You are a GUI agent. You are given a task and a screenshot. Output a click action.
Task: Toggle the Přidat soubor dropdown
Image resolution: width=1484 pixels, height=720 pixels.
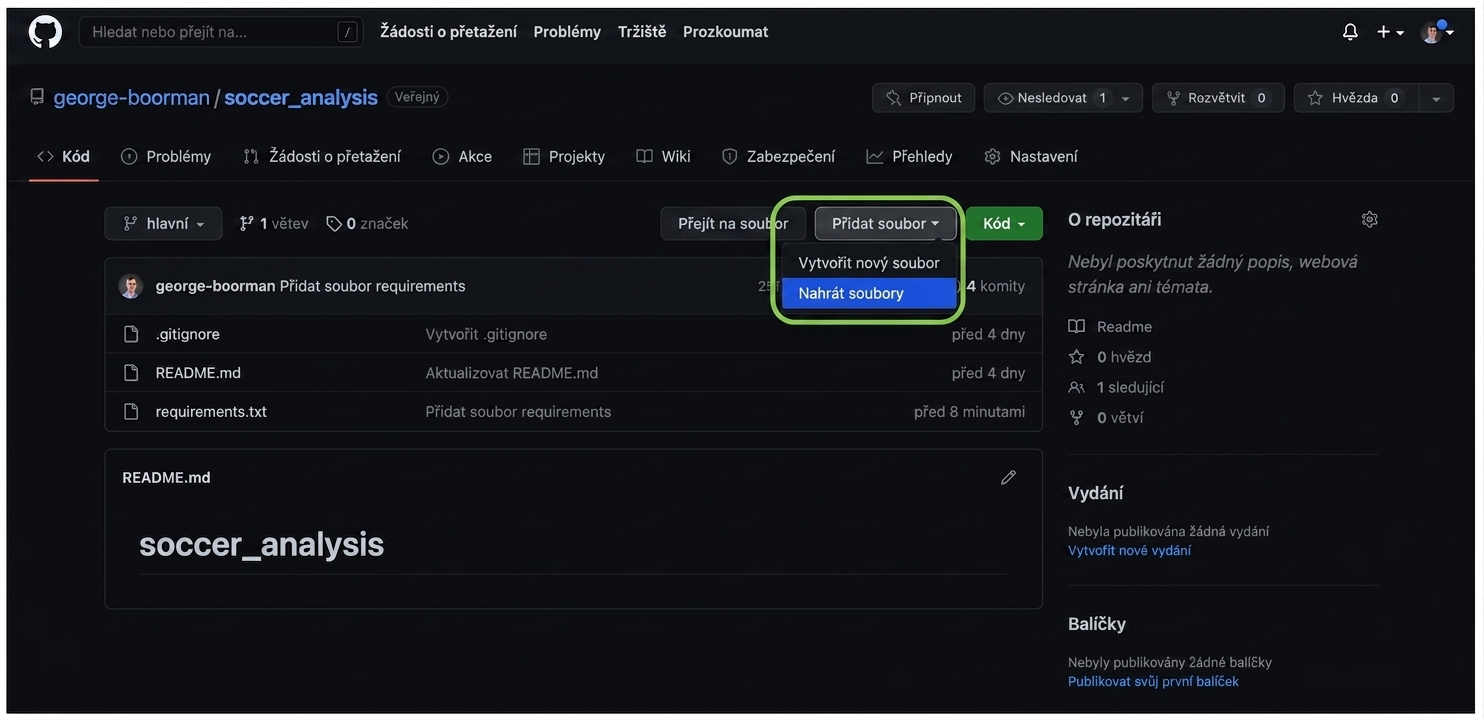[x=885, y=224]
